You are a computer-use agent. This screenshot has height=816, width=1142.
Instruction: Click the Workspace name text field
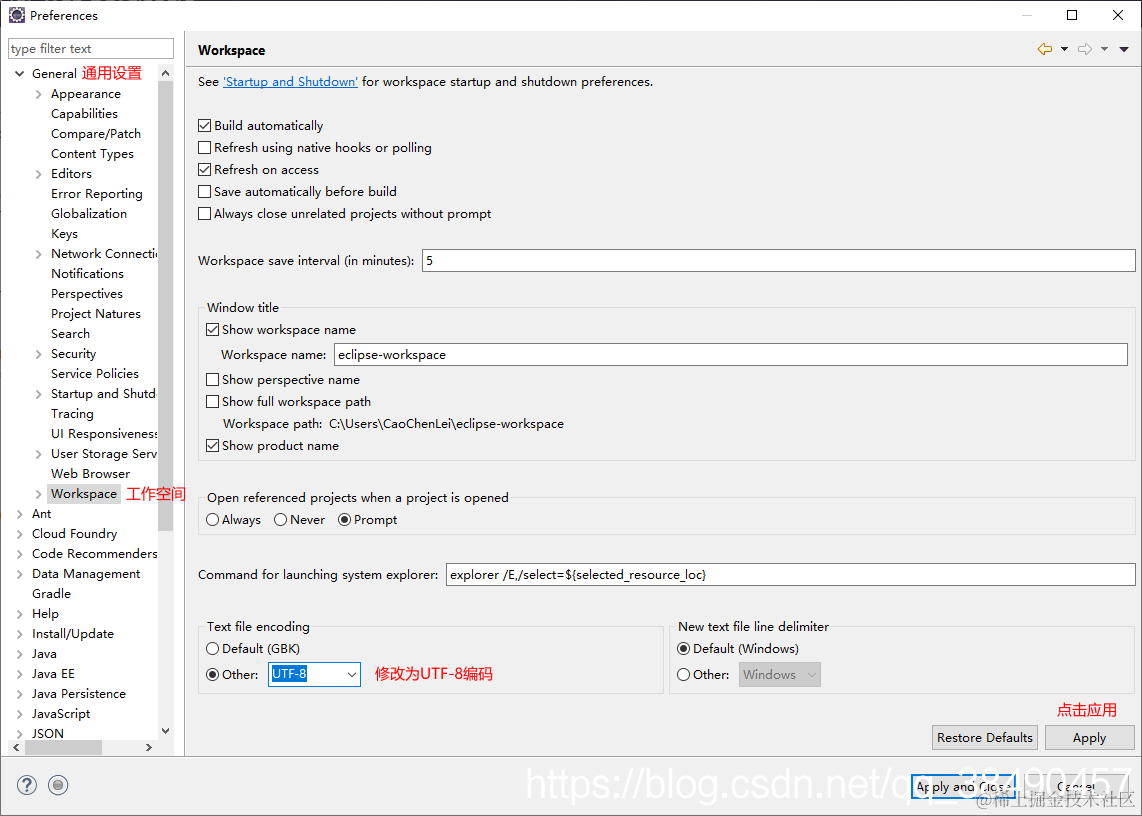(731, 355)
